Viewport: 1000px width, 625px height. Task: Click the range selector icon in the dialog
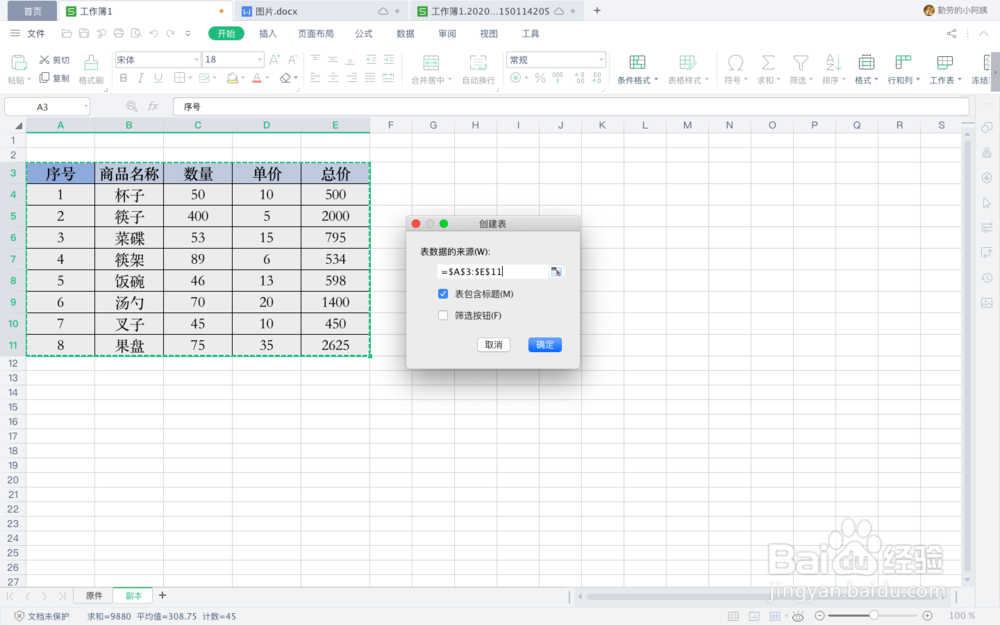point(556,270)
